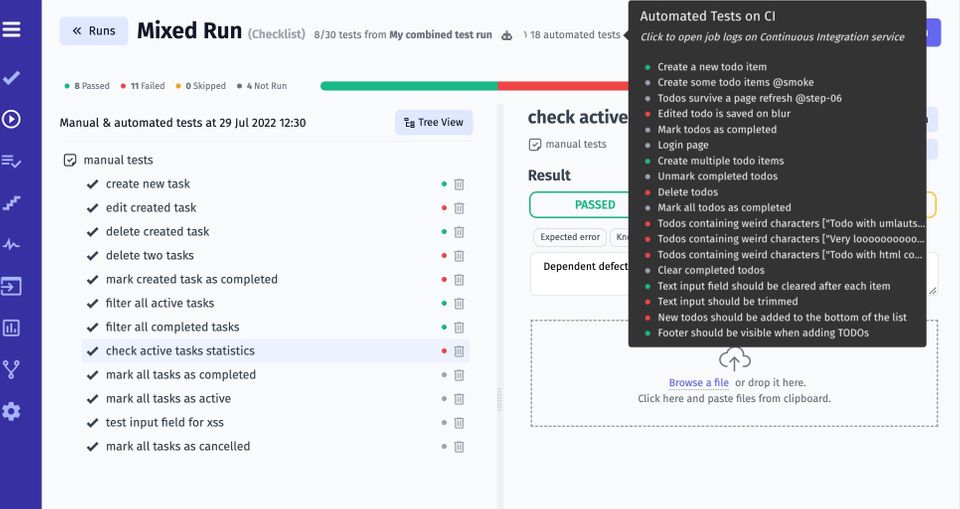Open the Plans list-check sidebar icon

point(11,161)
